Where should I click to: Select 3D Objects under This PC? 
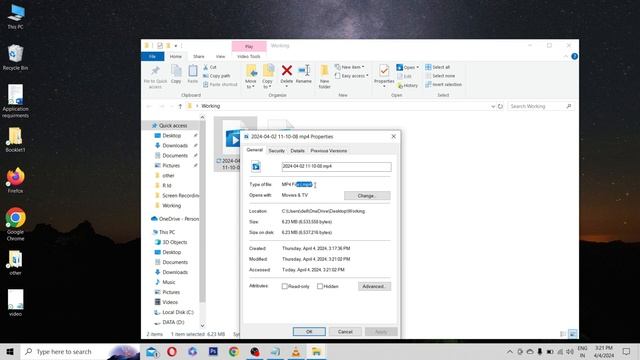click(171, 242)
